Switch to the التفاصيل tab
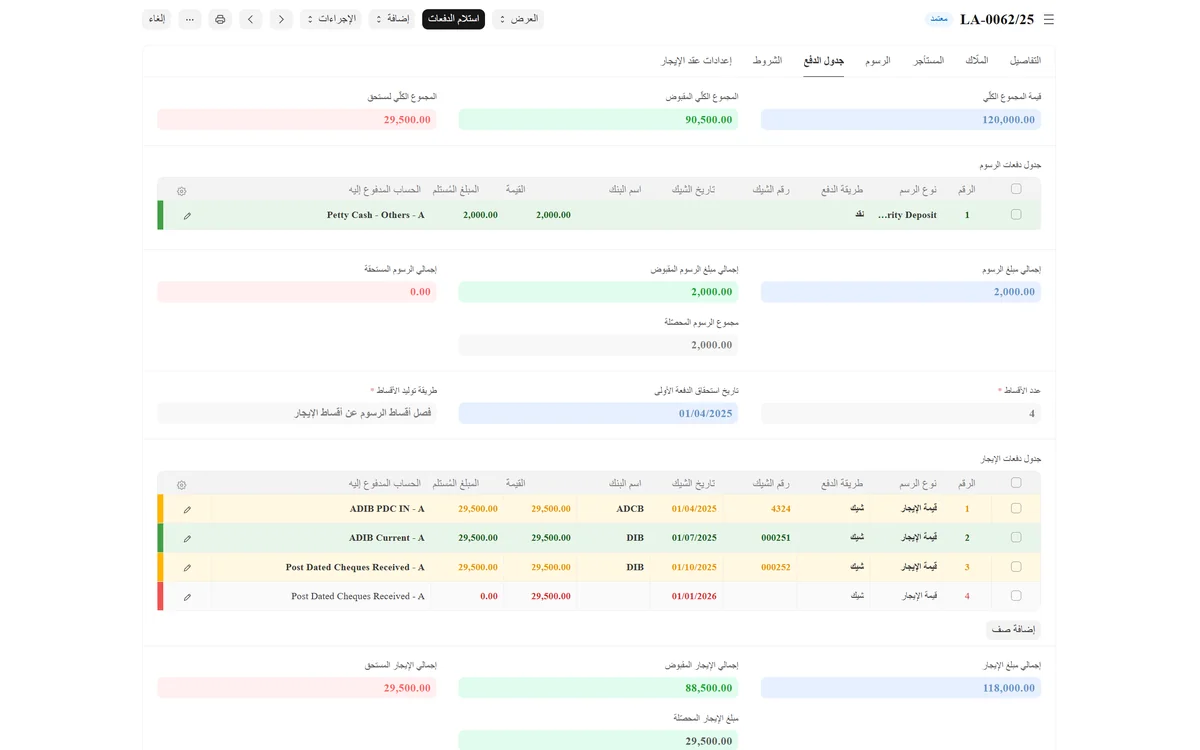This screenshot has height=750, width=1200. [1025, 61]
